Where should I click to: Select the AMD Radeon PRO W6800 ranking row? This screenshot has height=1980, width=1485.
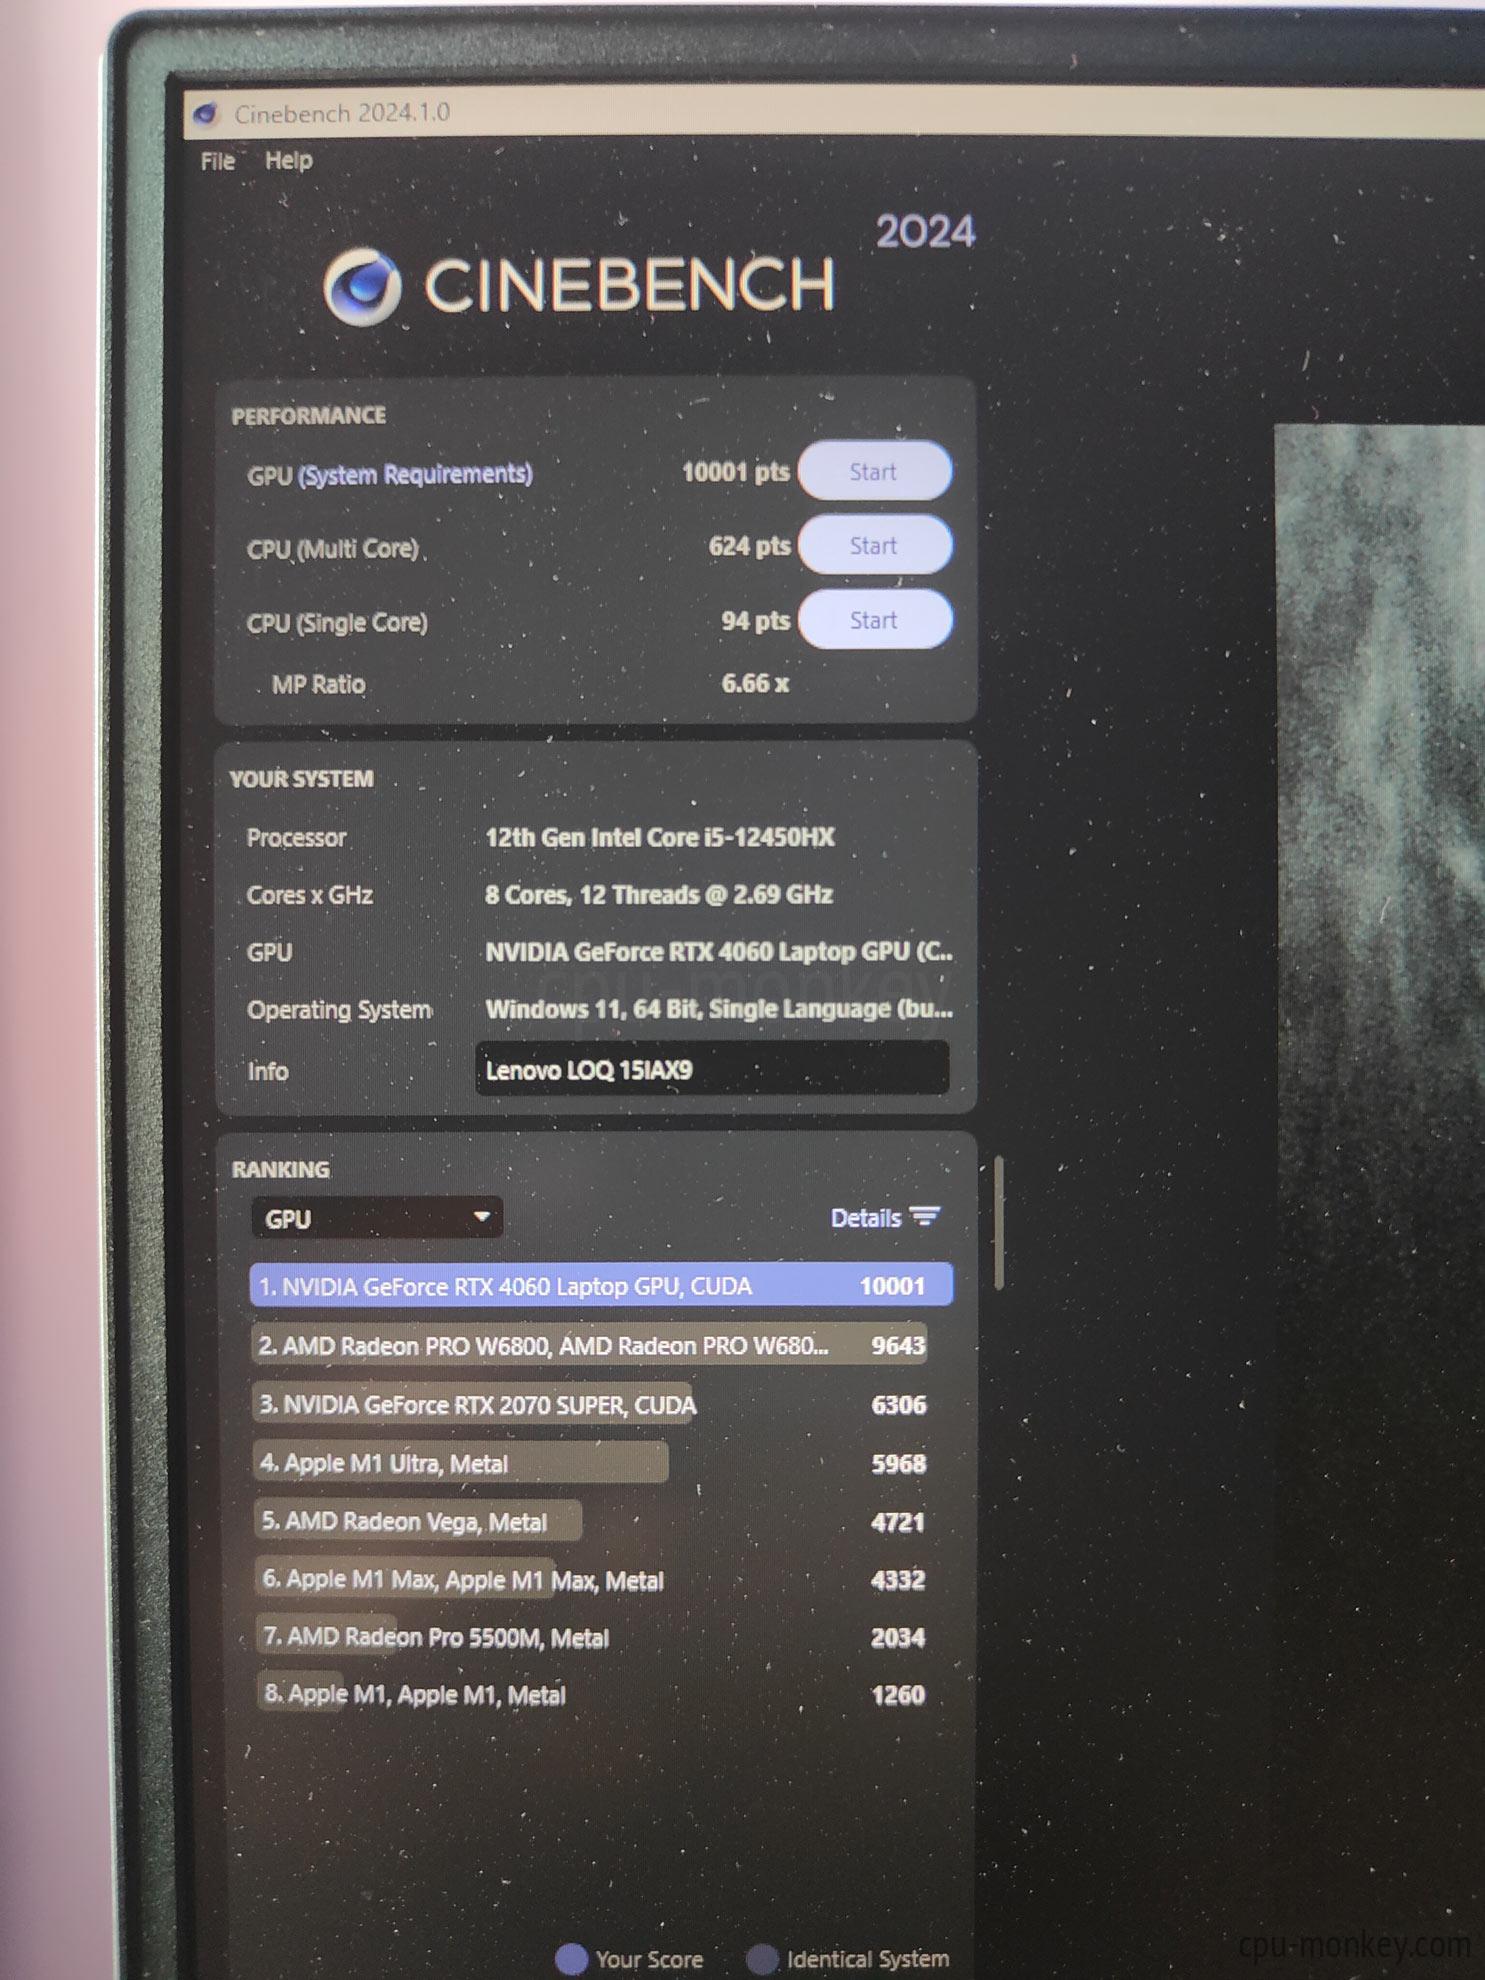pyautogui.click(x=591, y=1345)
